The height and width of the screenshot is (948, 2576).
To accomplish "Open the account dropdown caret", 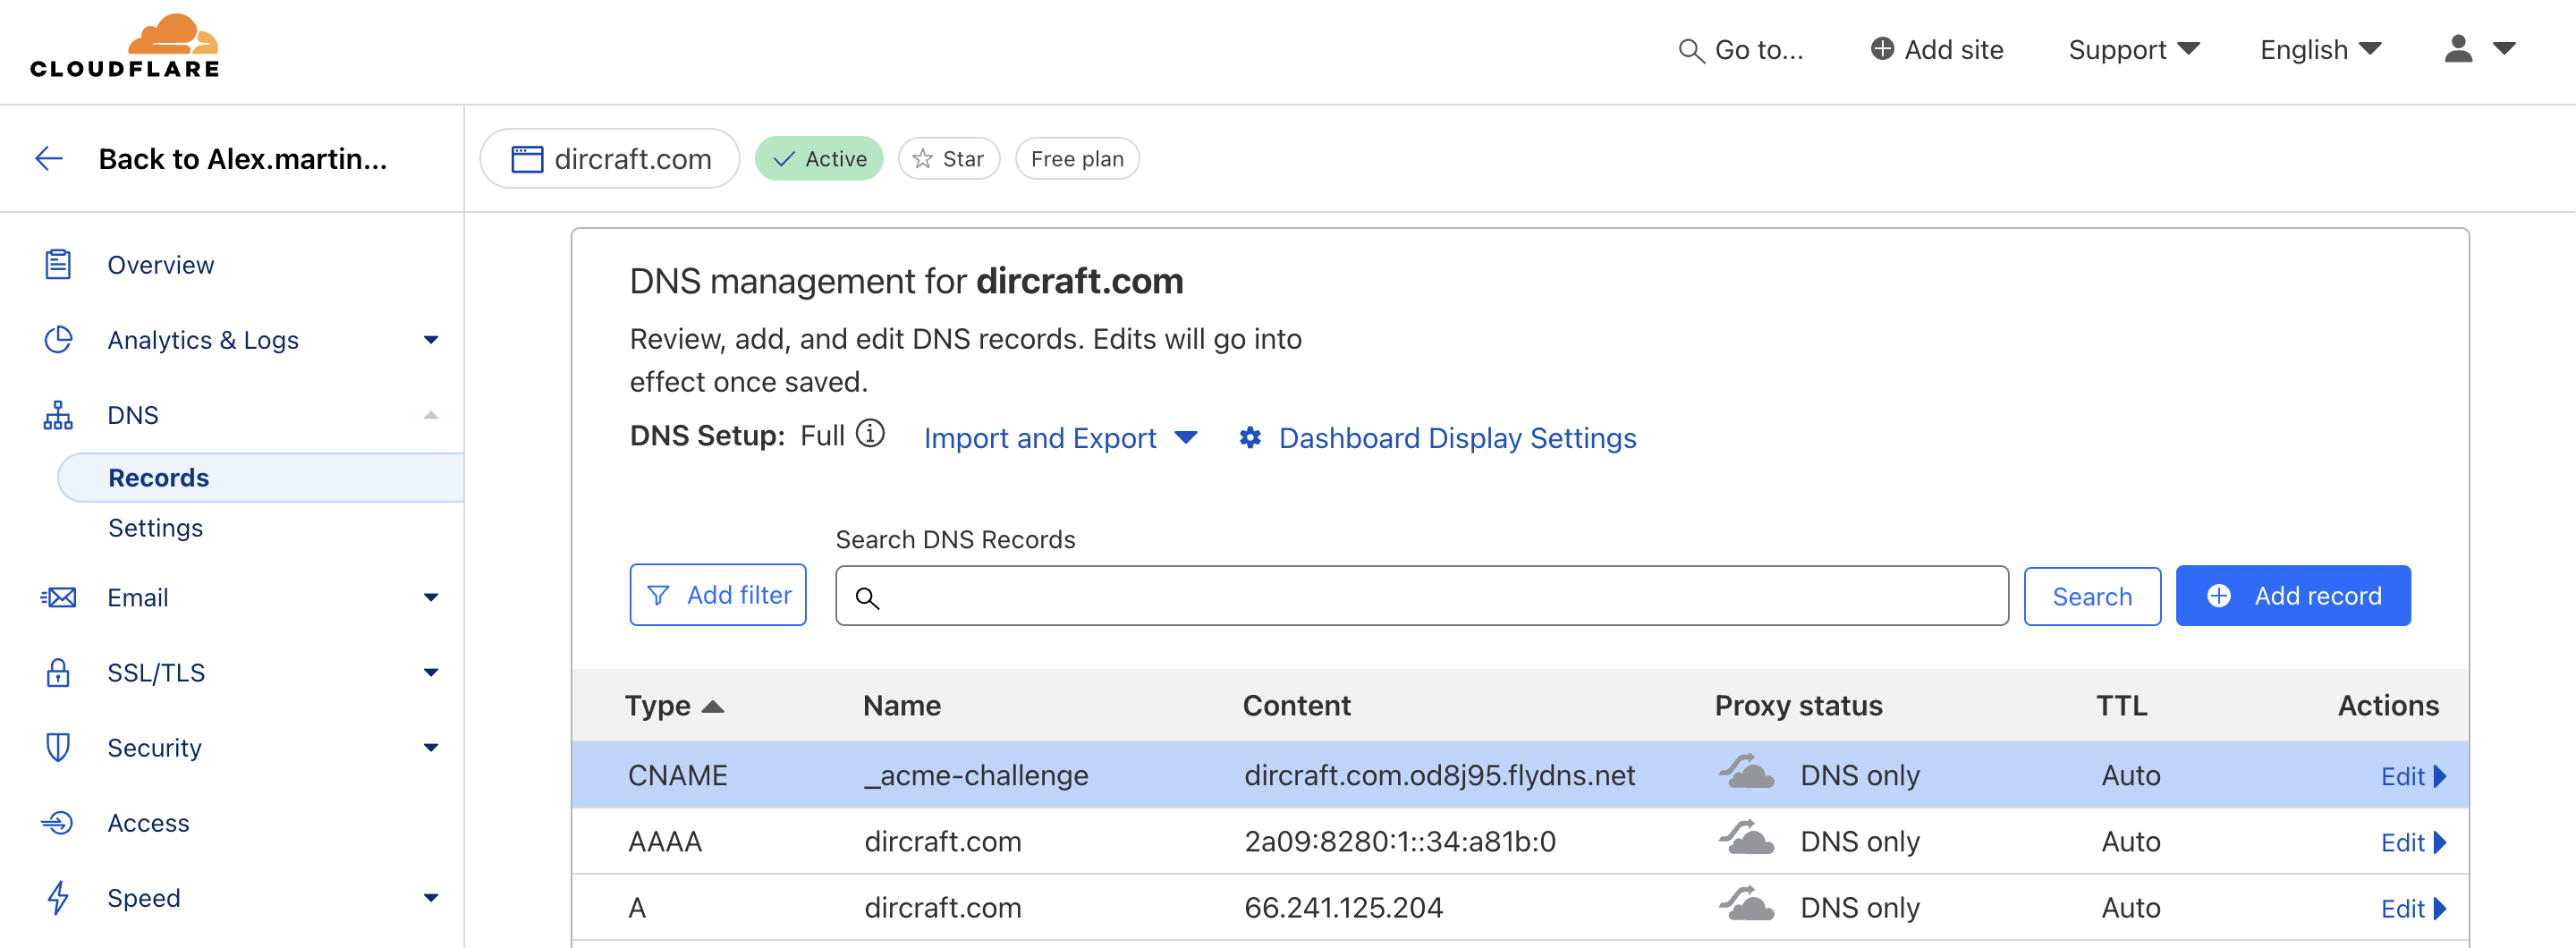I will click(x=2504, y=48).
